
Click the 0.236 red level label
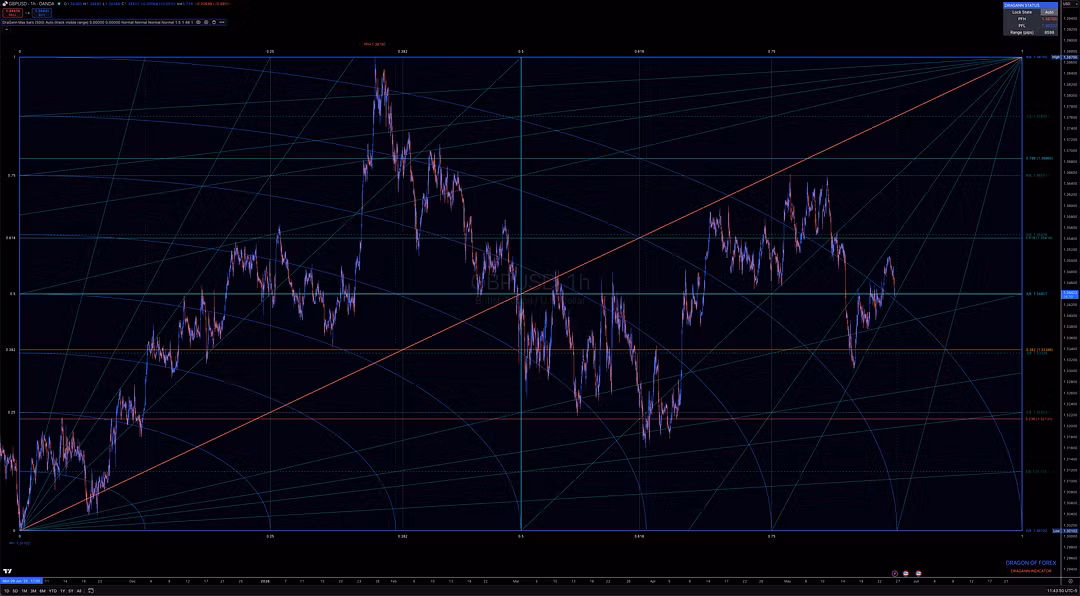pos(1039,419)
